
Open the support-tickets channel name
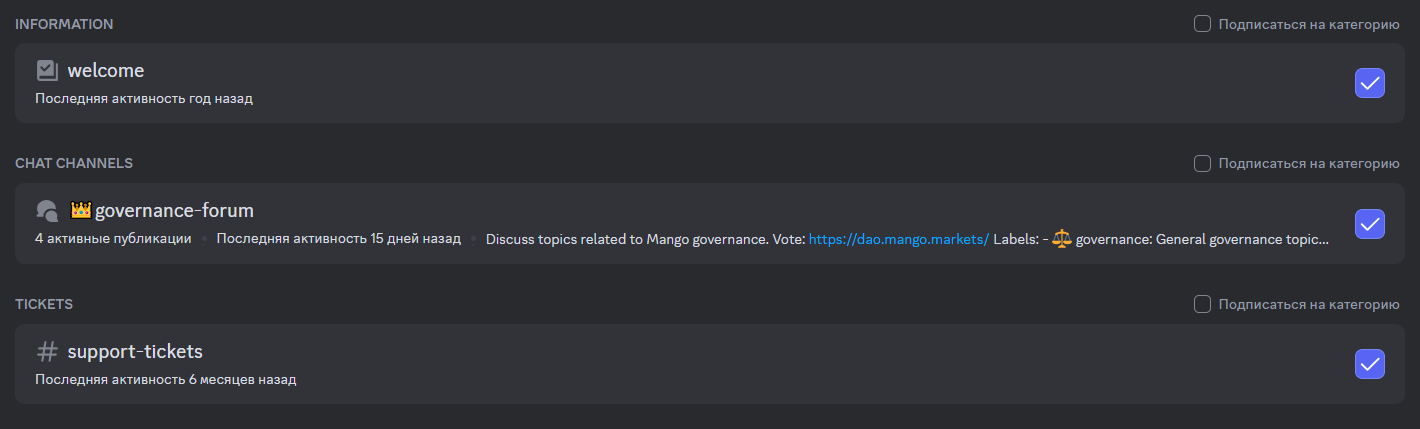coord(135,352)
